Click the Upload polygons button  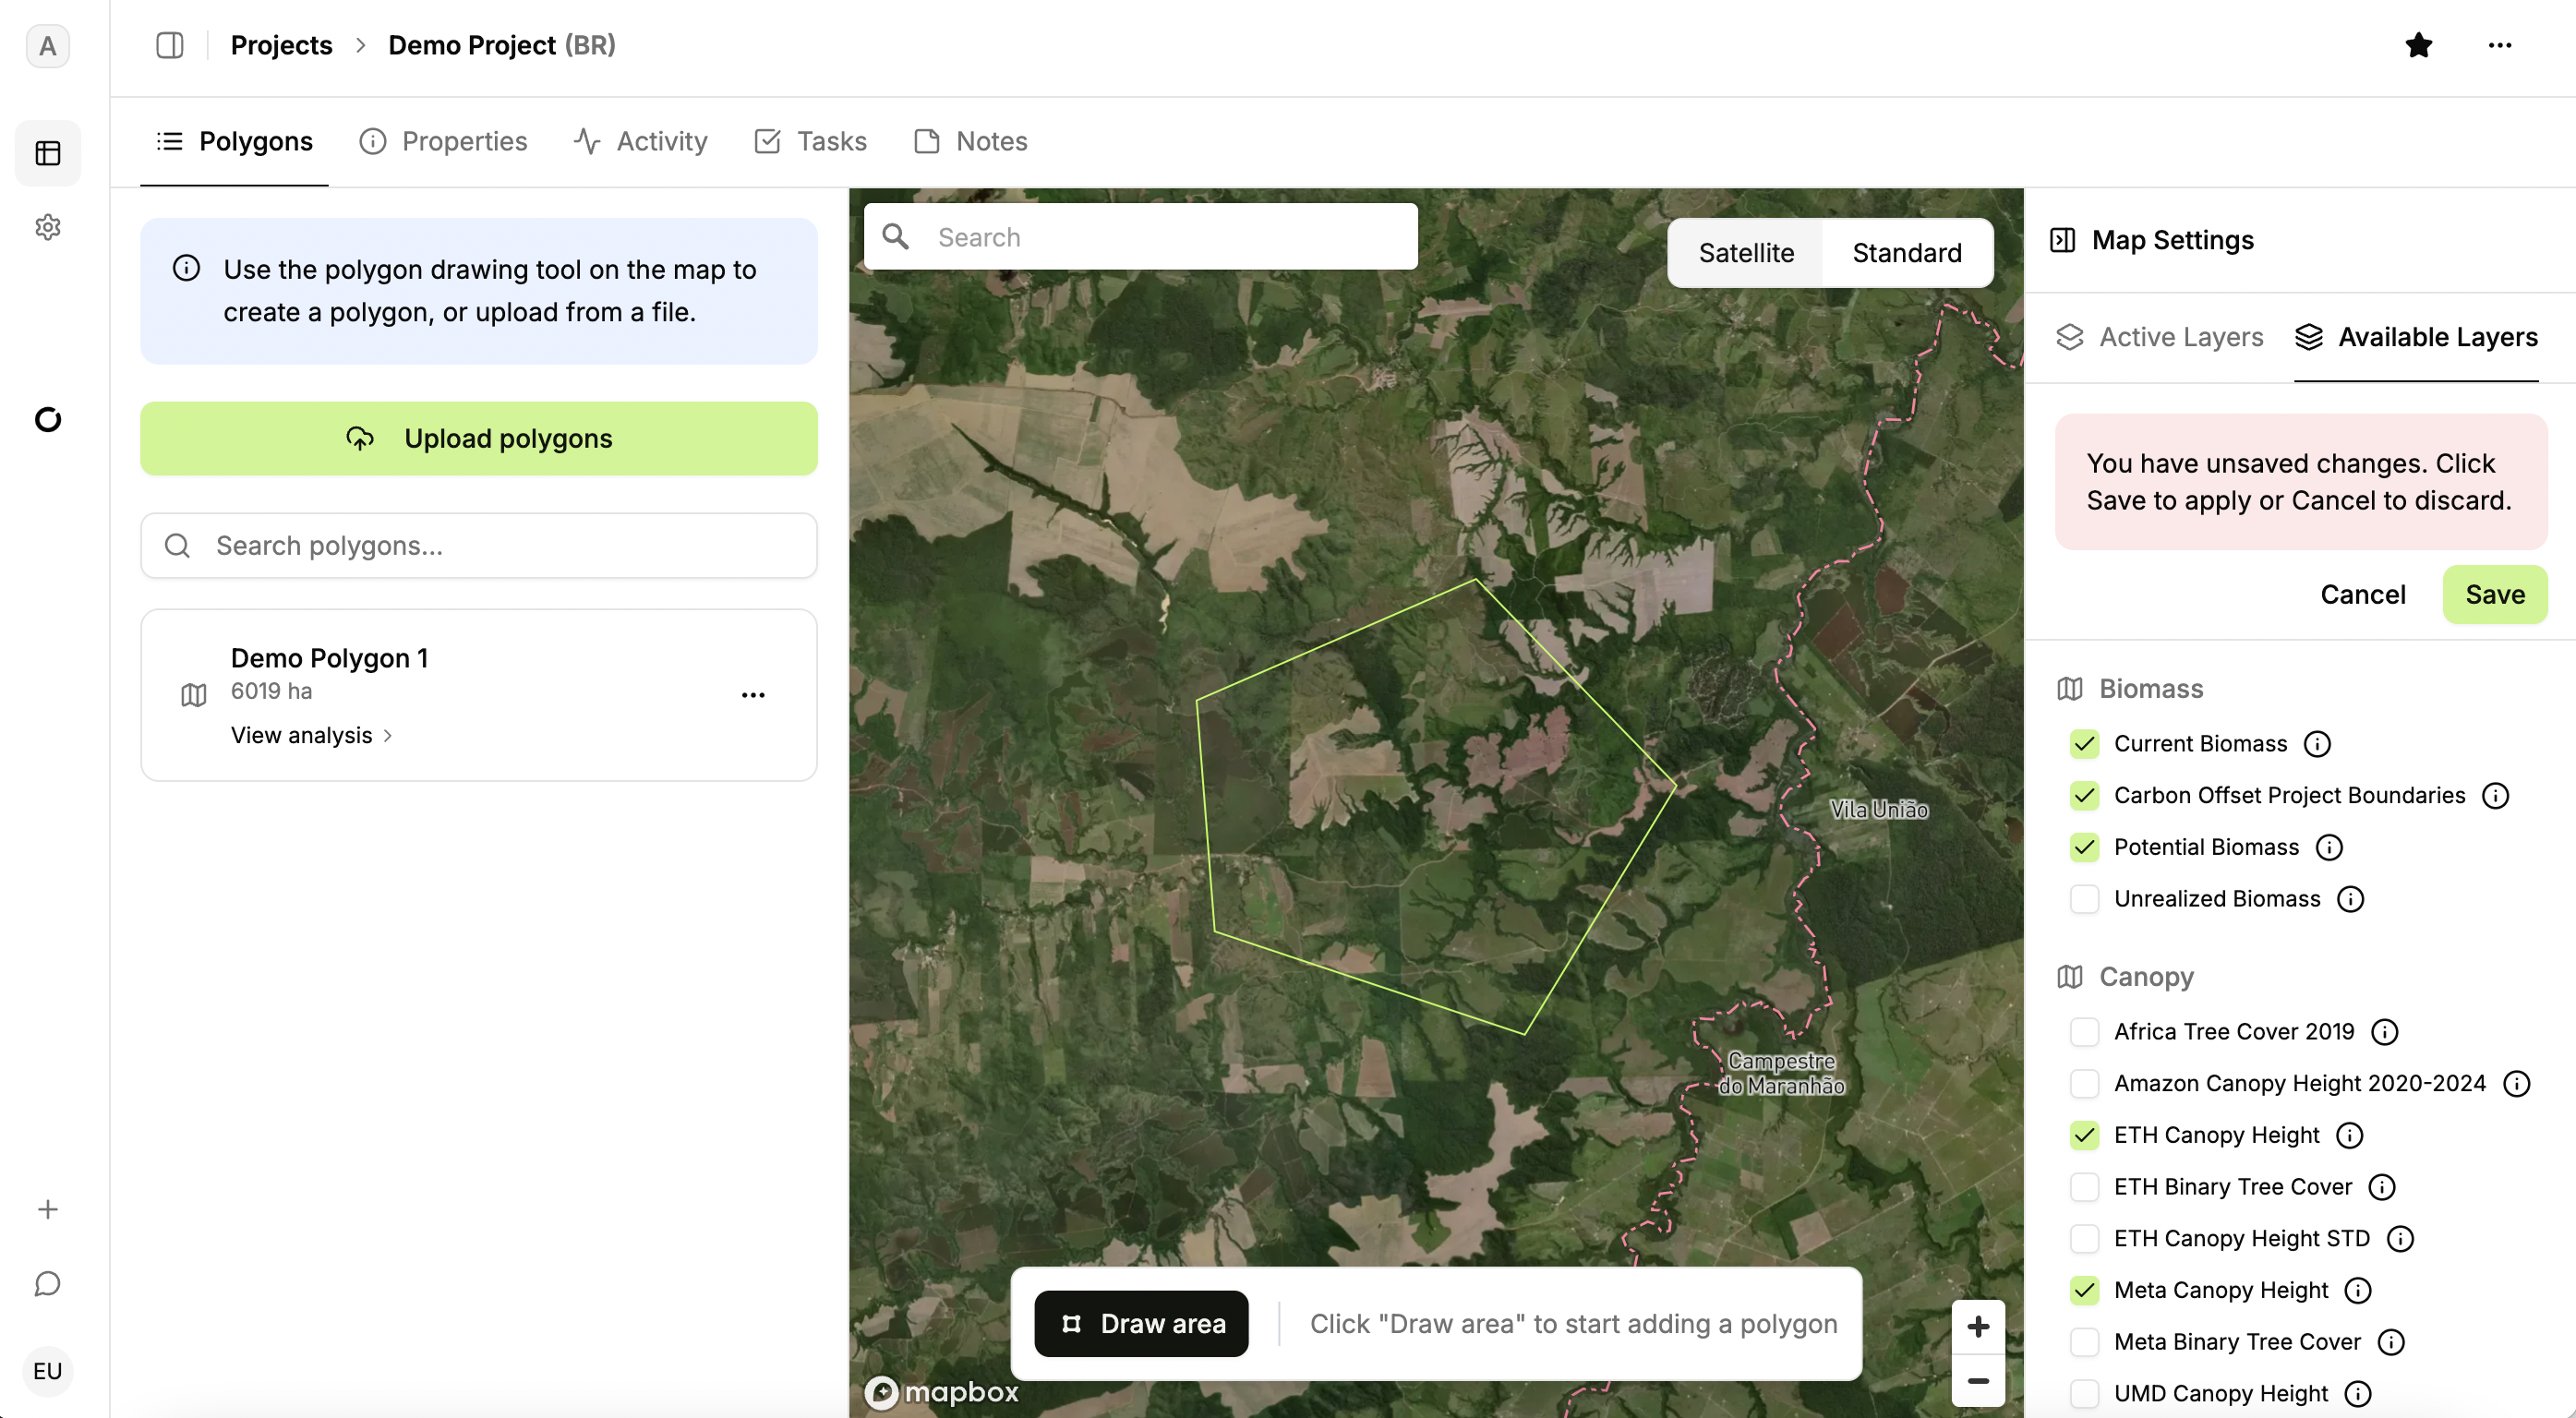pos(478,438)
